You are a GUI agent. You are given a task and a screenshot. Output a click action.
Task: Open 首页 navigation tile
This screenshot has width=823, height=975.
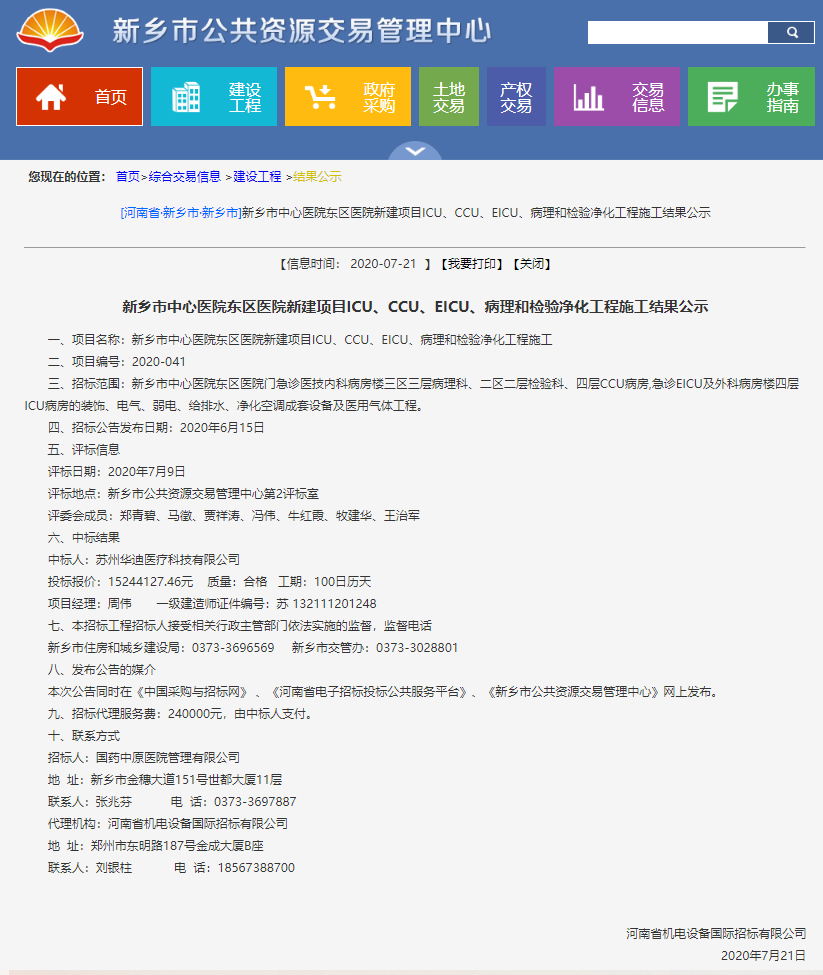click(80, 96)
